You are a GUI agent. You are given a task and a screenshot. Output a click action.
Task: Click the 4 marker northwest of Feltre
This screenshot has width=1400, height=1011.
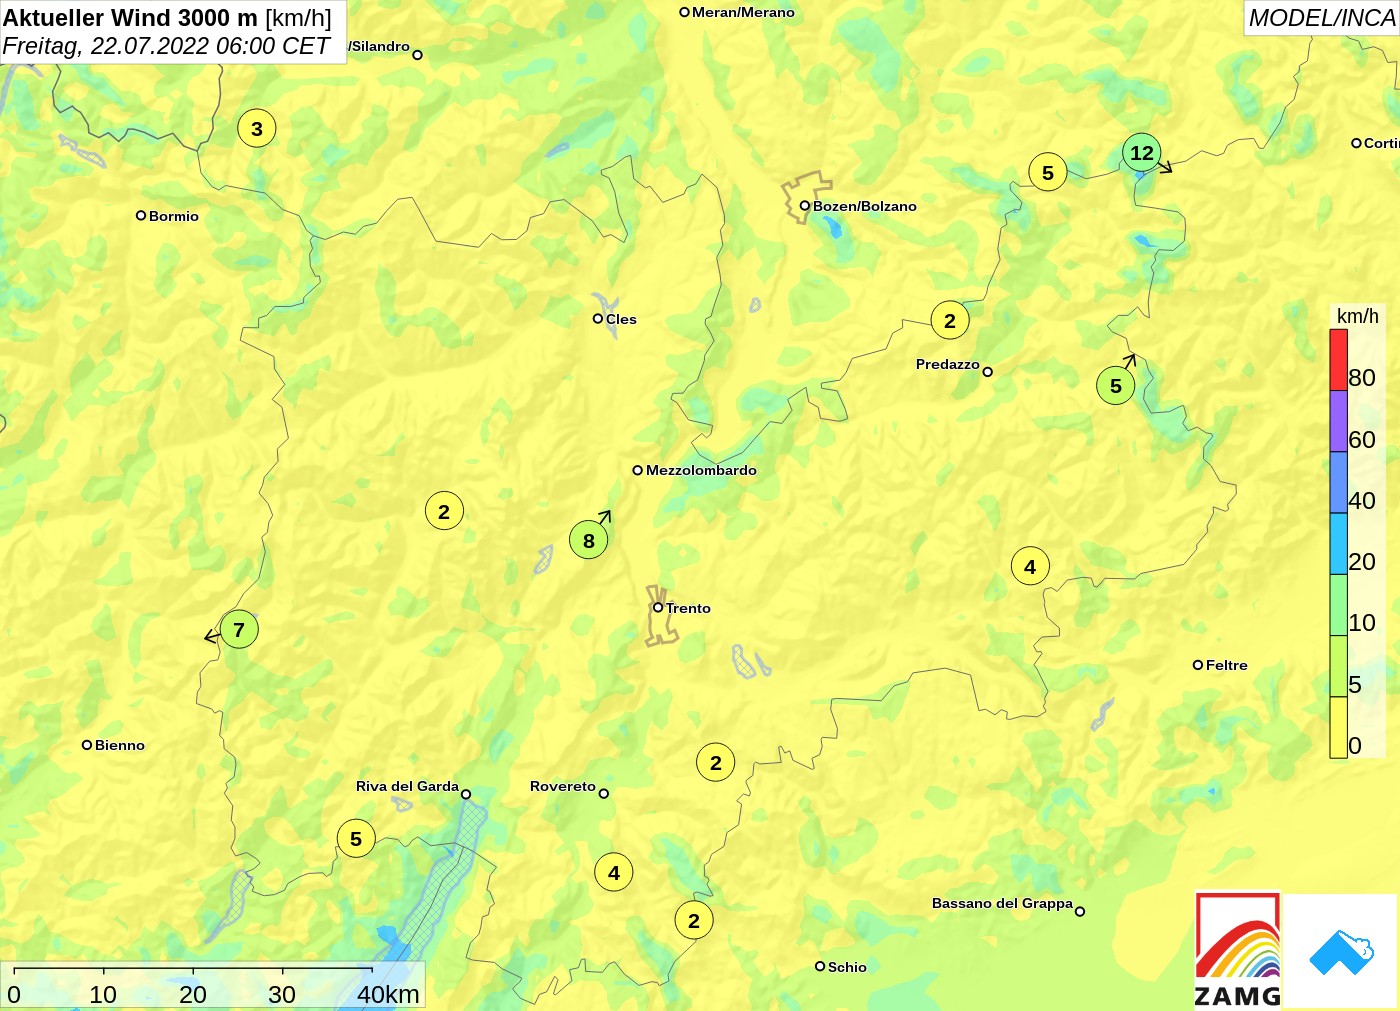point(1030,567)
